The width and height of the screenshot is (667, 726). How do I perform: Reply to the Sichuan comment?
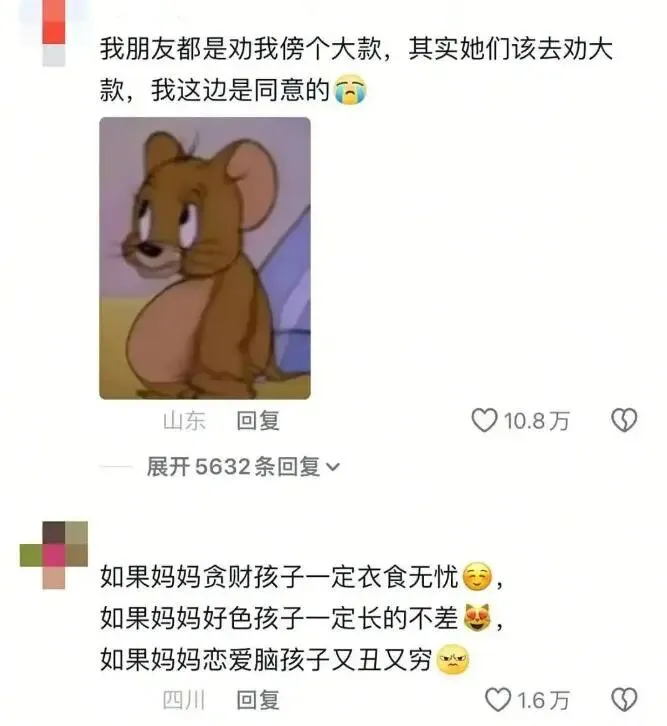[258, 700]
